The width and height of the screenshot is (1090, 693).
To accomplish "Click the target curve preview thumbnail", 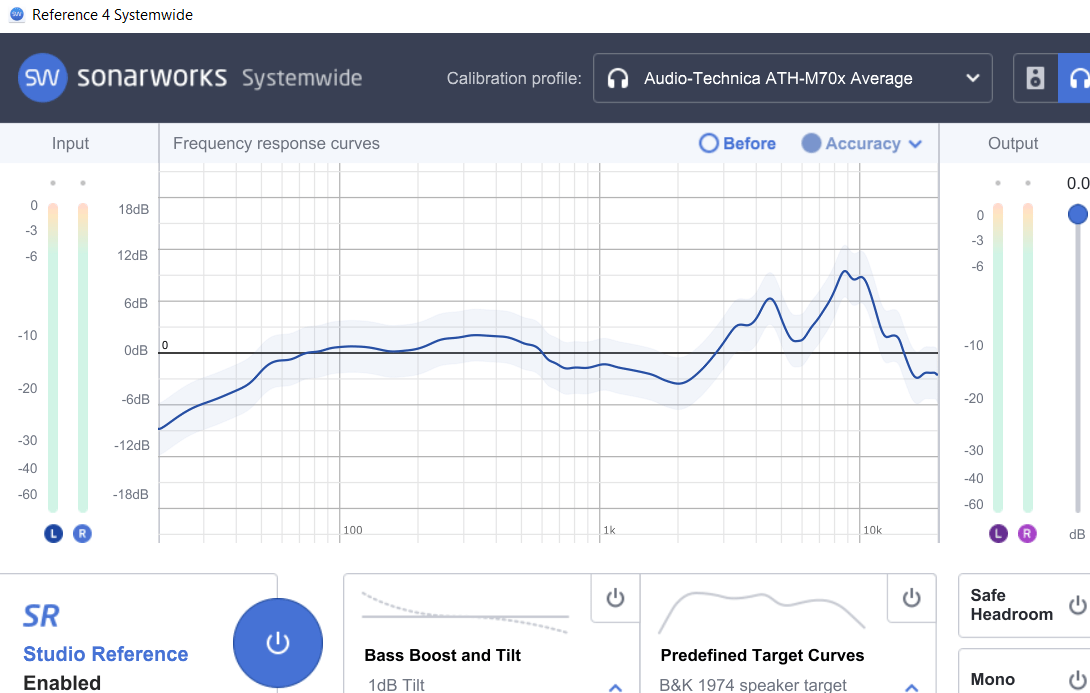I will click(761, 612).
